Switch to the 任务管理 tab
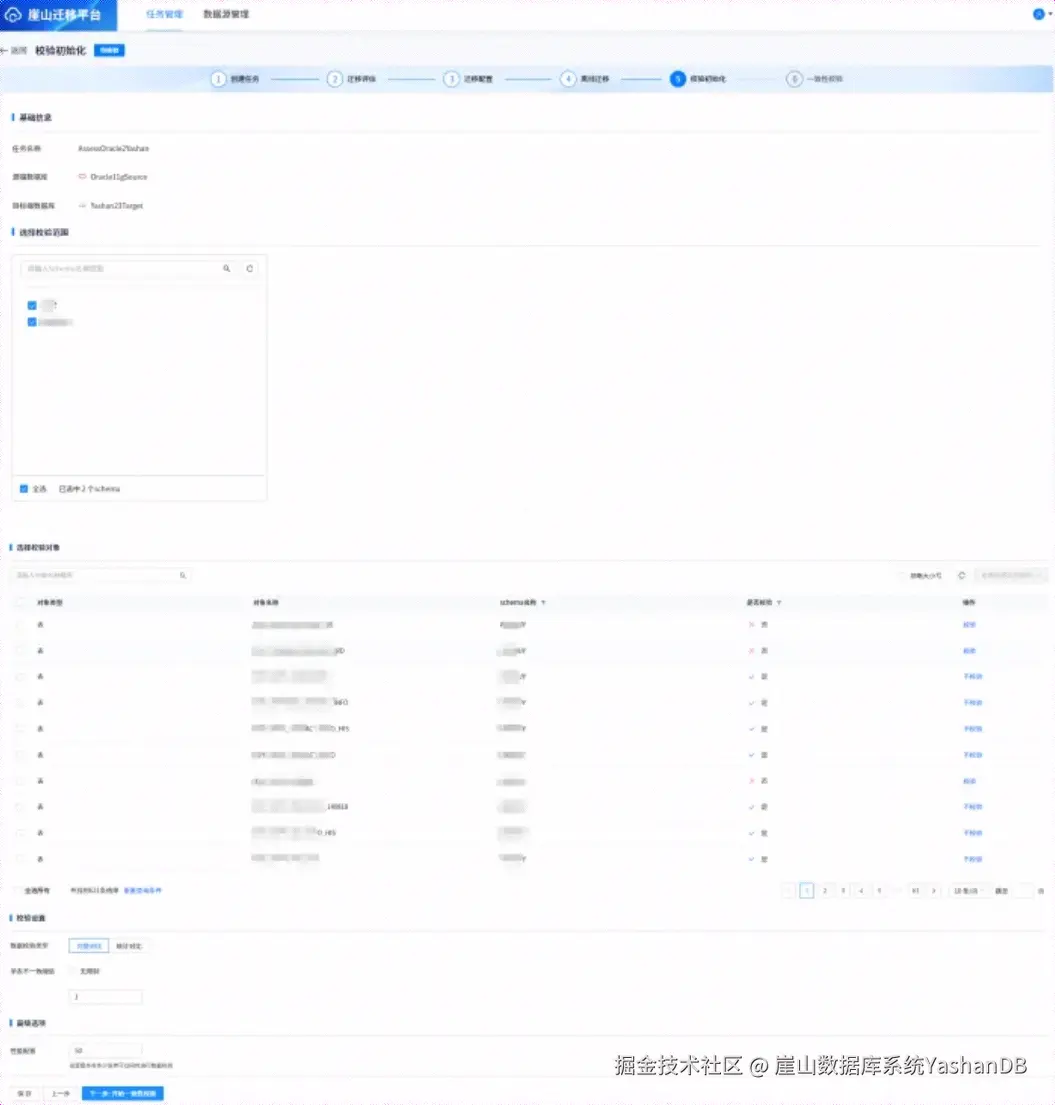 tap(164, 14)
